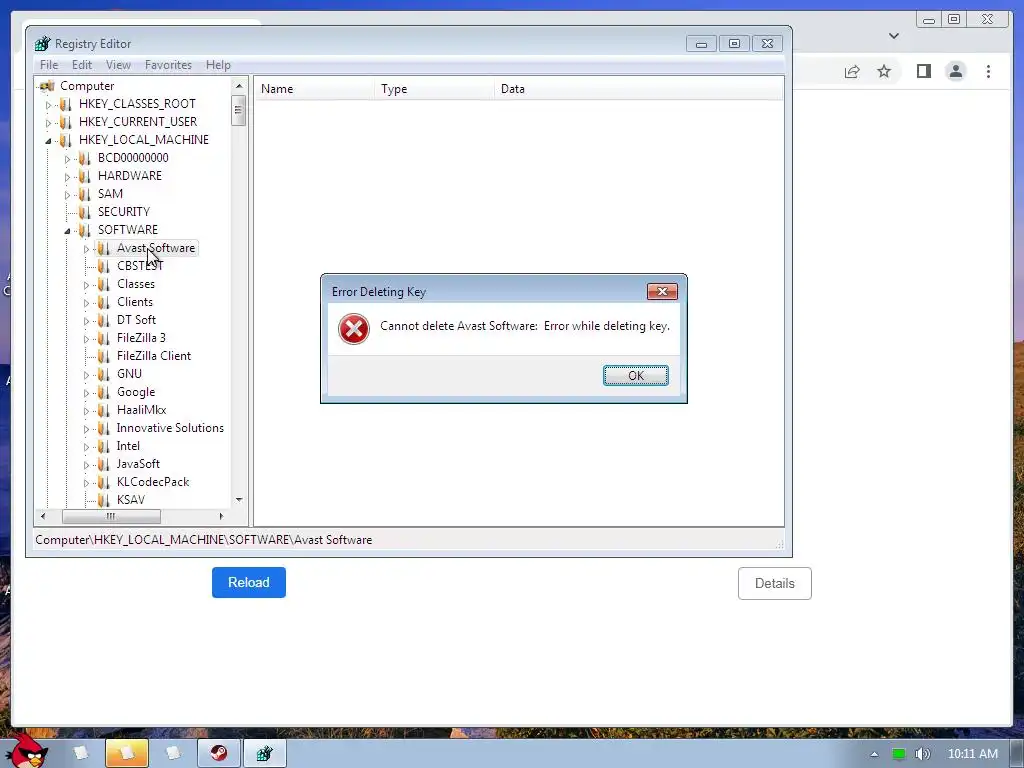
Task: Click Registry Editor taskbar button
Action: pyautogui.click(x=264, y=754)
